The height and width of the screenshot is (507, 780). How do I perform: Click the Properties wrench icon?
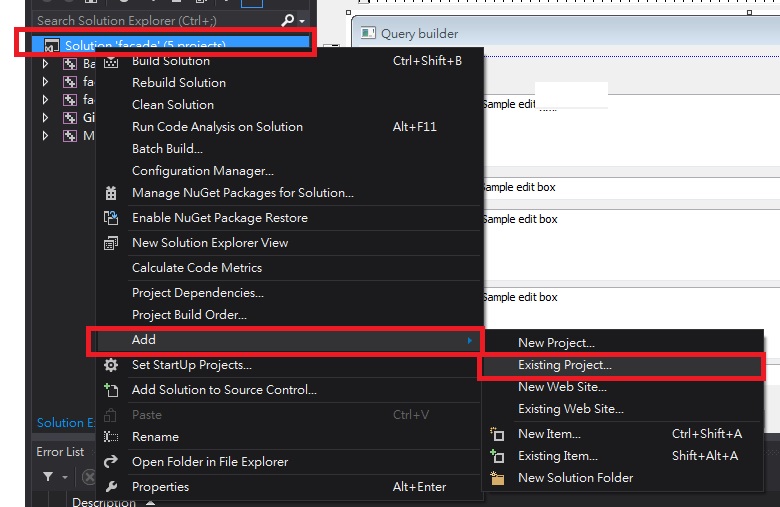pos(111,487)
